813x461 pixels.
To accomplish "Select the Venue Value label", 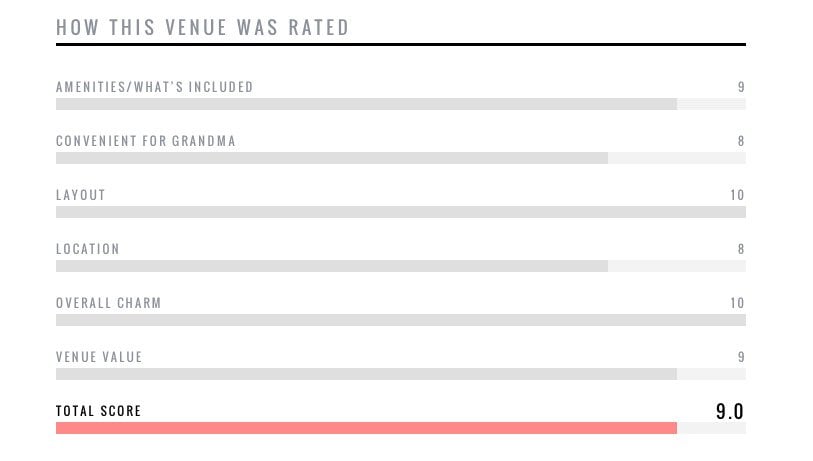I will pos(99,357).
